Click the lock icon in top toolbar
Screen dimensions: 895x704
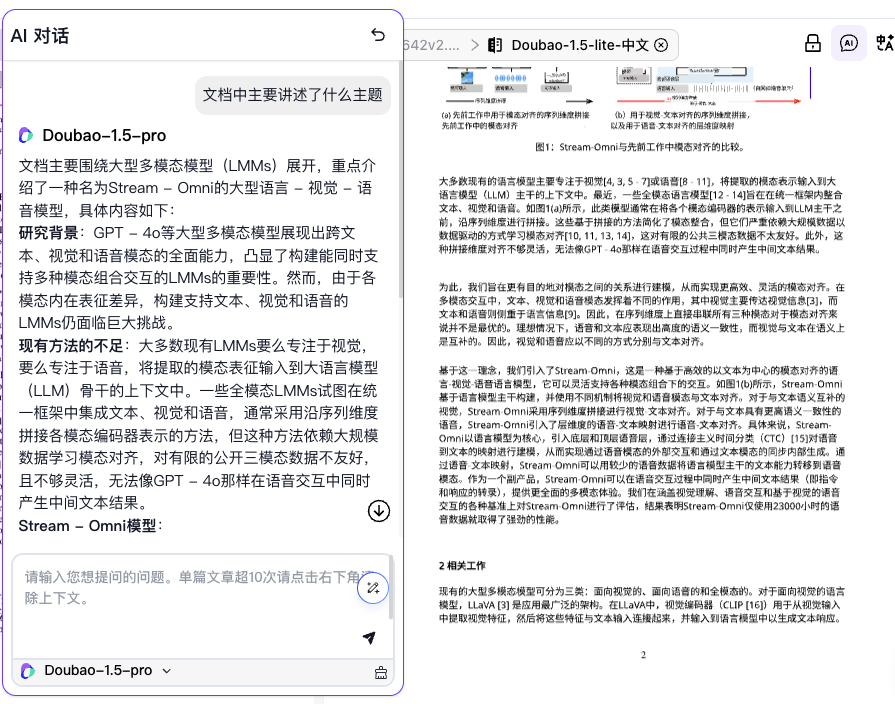click(x=813, y=43)
